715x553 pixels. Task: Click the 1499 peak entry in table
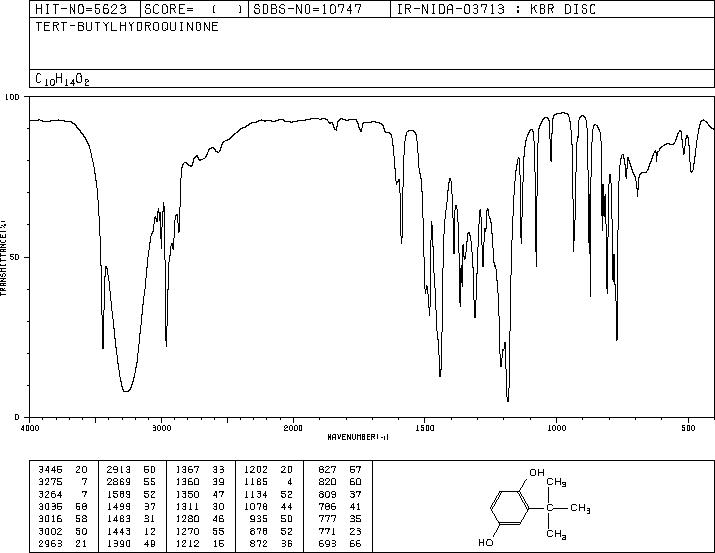point(131,506)
